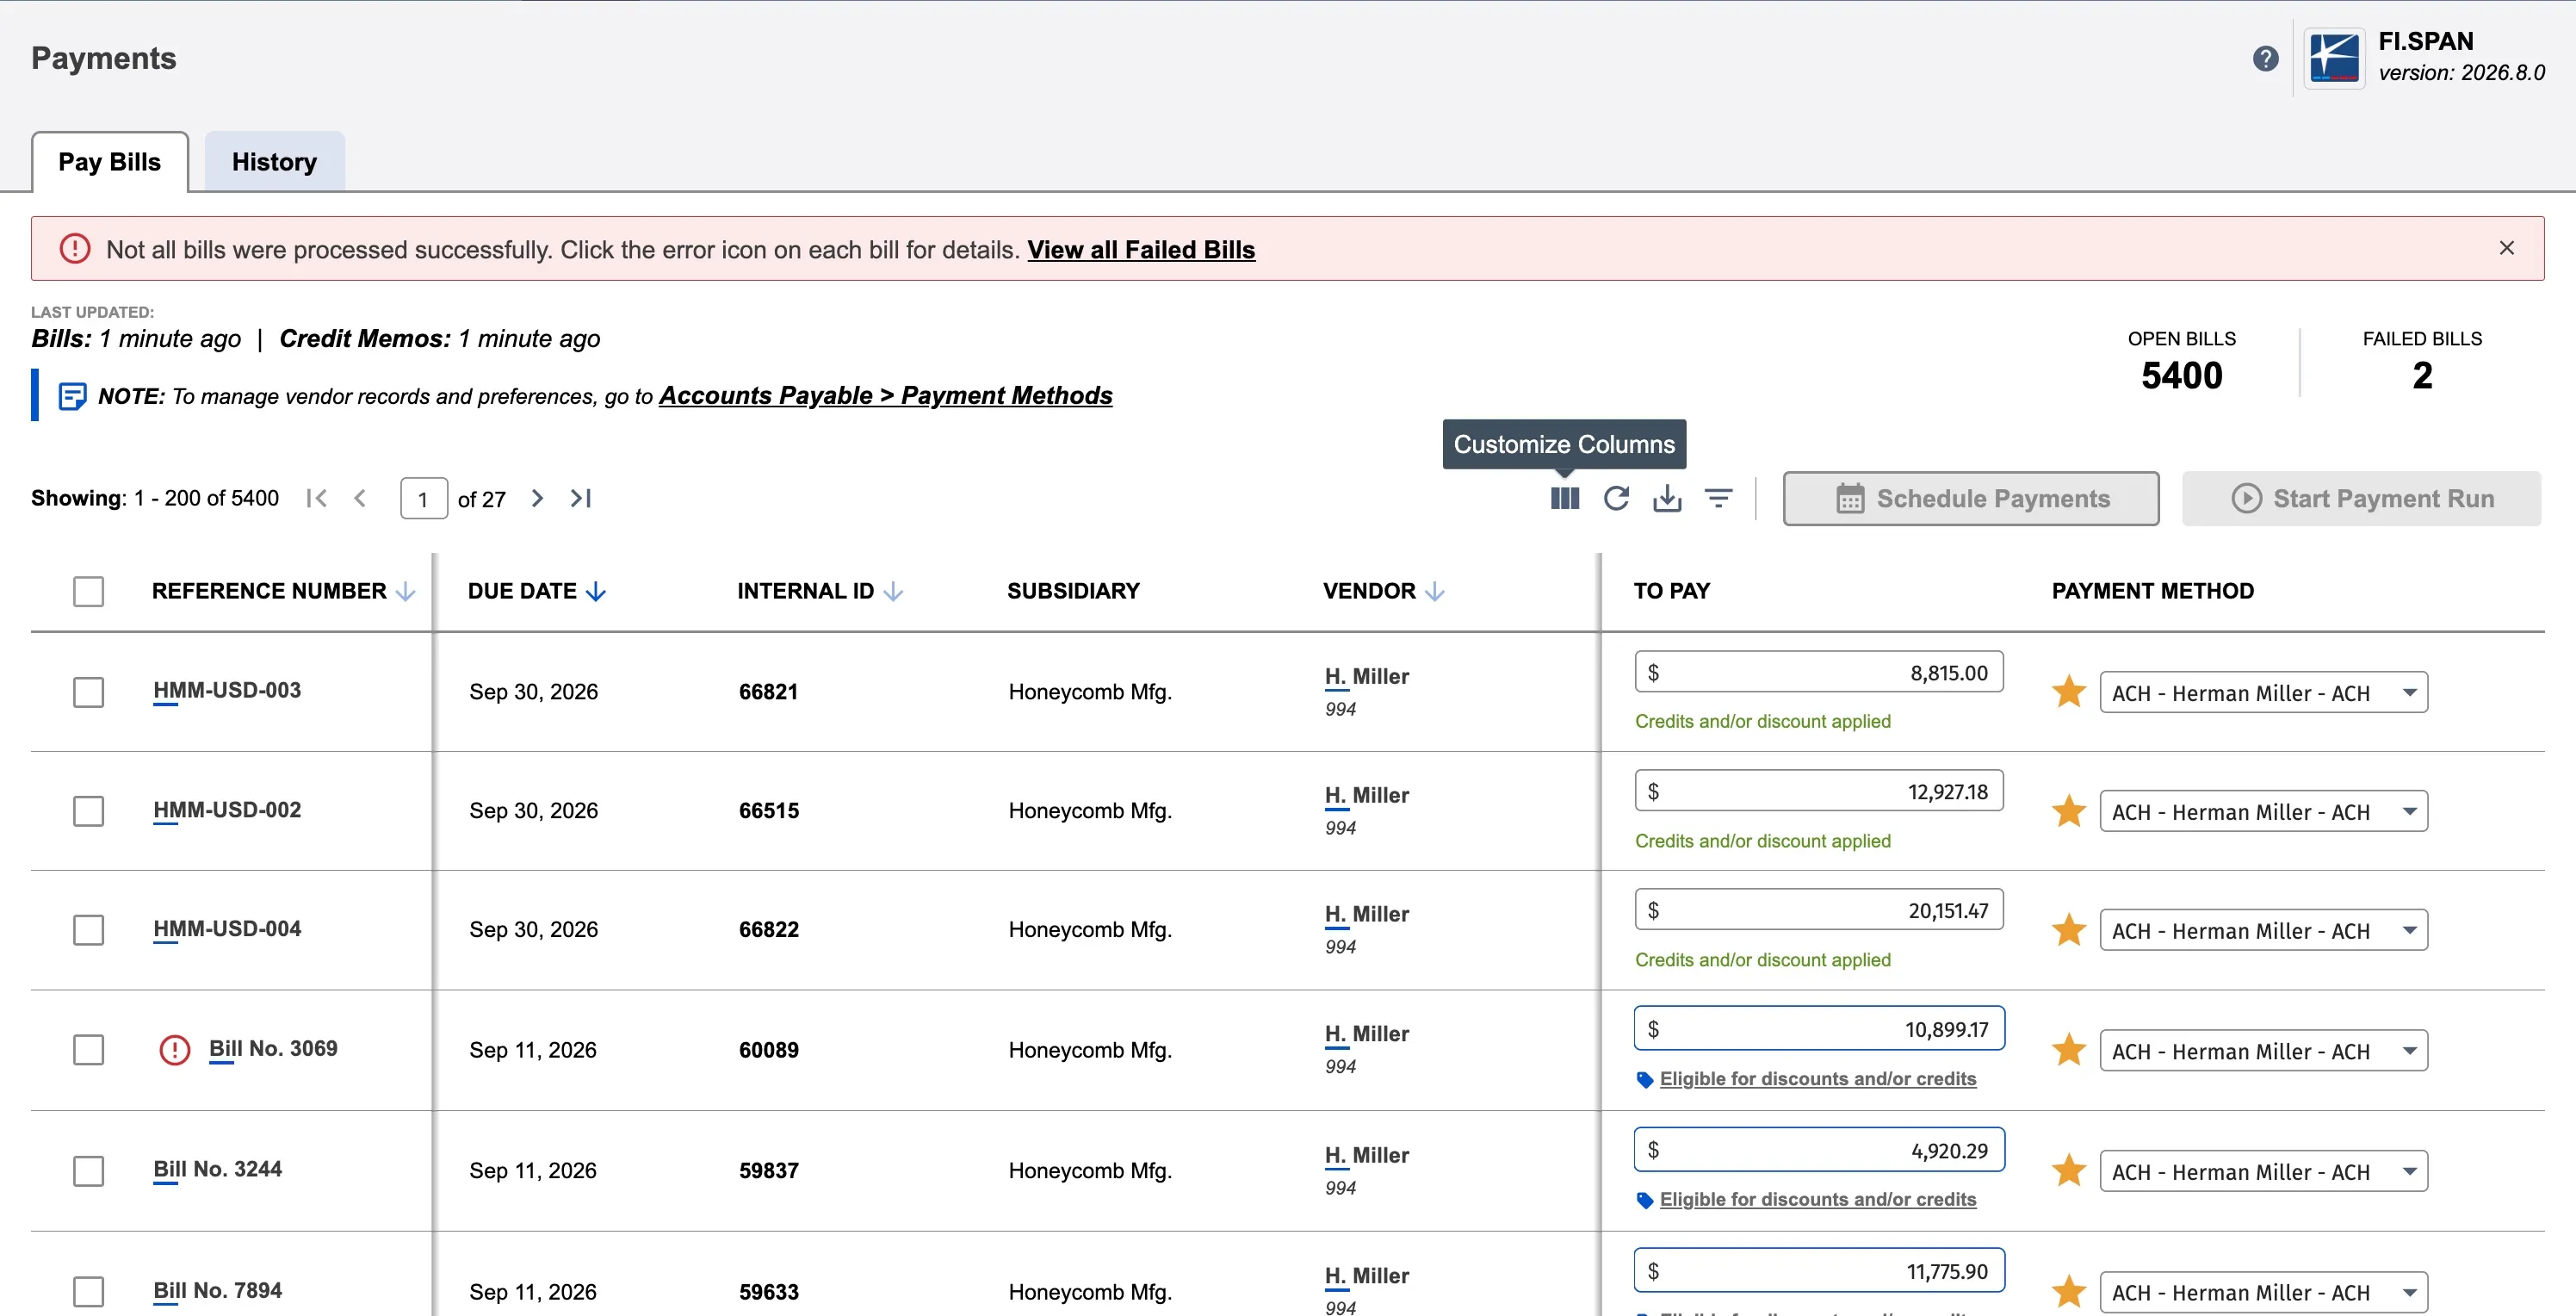This screenshot has height=1316, width=2576.
Task: Click favorite star for HMM-USD-003 payment method
Action: coord(2068,692)
